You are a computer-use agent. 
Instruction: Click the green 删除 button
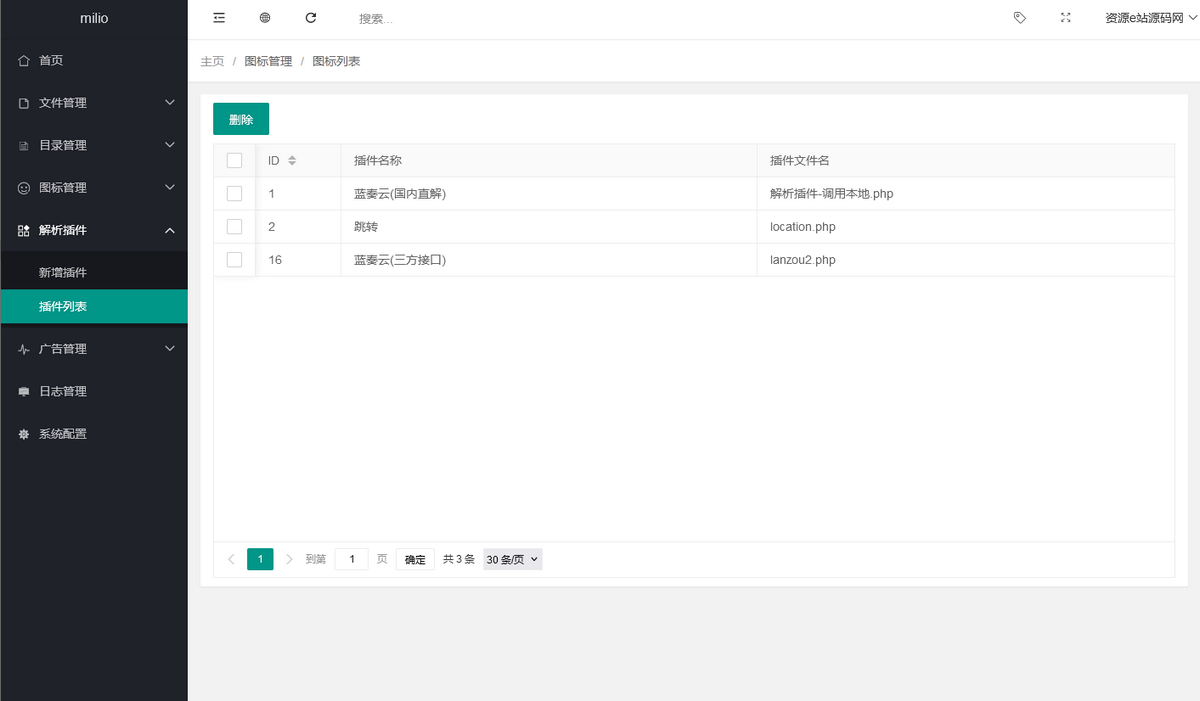point(241,119)
